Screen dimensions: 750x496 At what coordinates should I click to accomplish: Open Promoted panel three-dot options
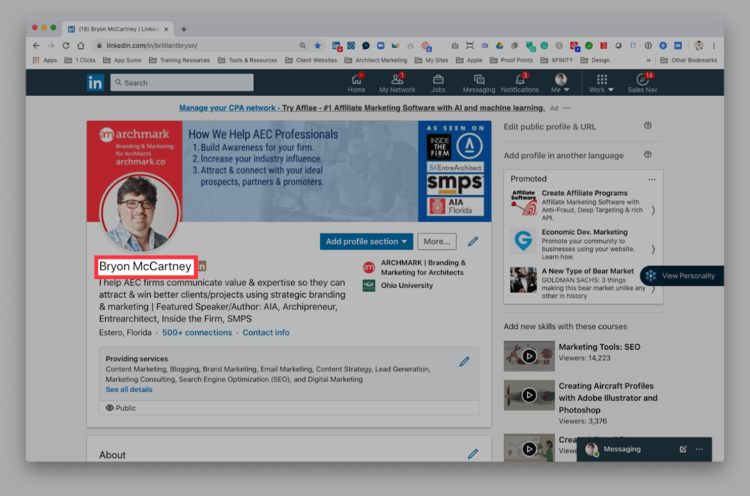(651, 179)
